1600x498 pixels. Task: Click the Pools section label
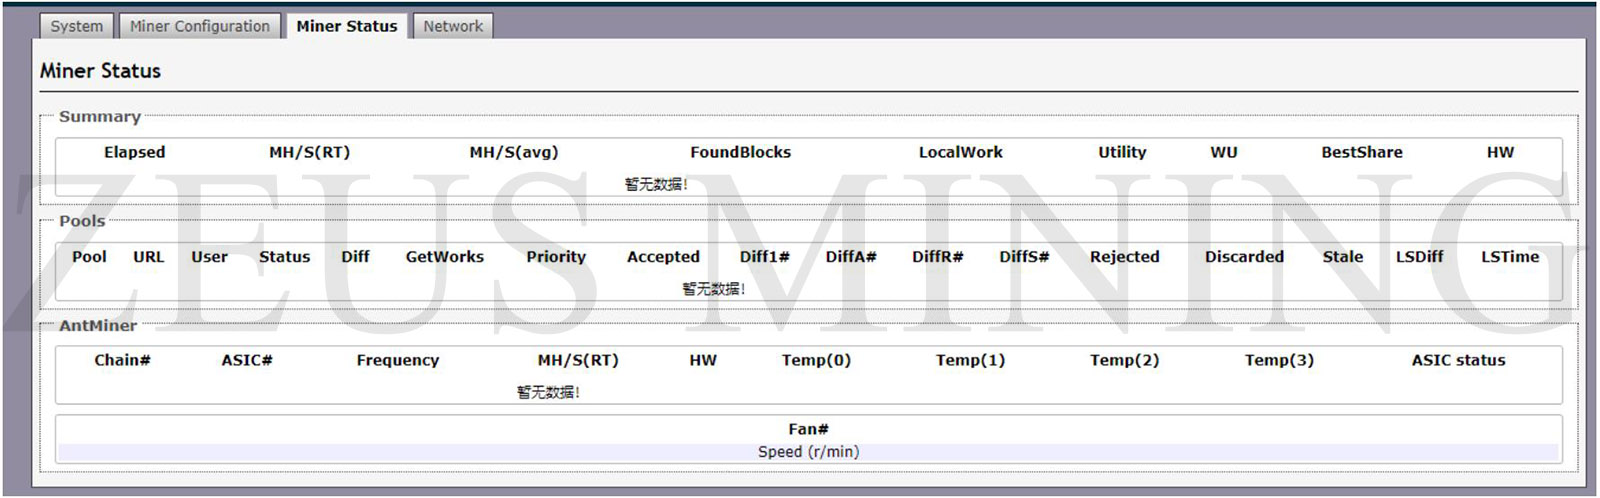point(82,221)
